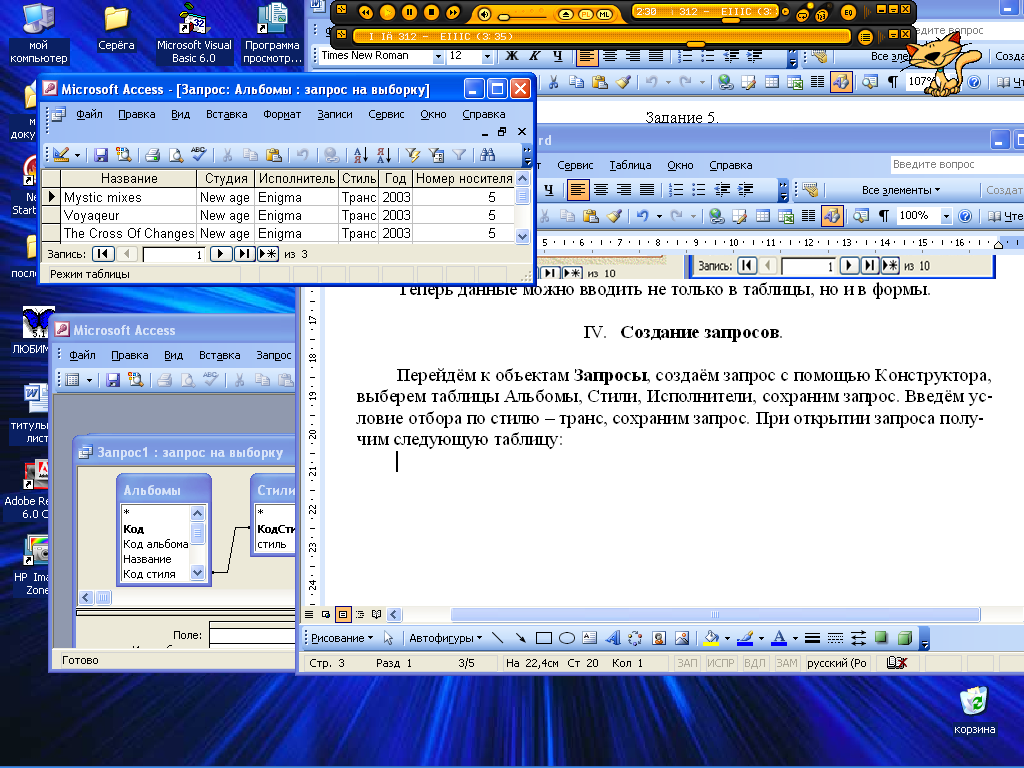
Task: Click Sort Ascending in the Альбомы query toolbar
Action: (x=360, y=155)
